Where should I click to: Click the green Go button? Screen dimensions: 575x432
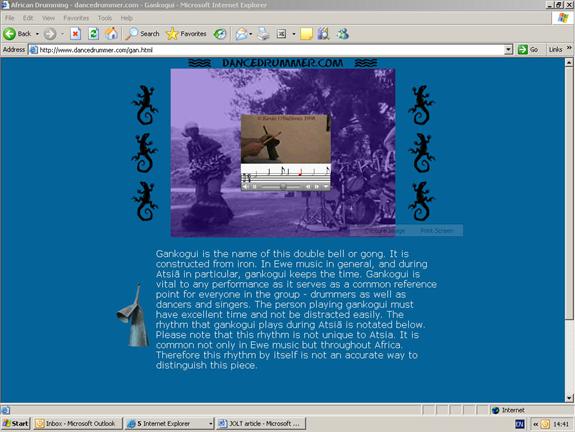(528, 50)
